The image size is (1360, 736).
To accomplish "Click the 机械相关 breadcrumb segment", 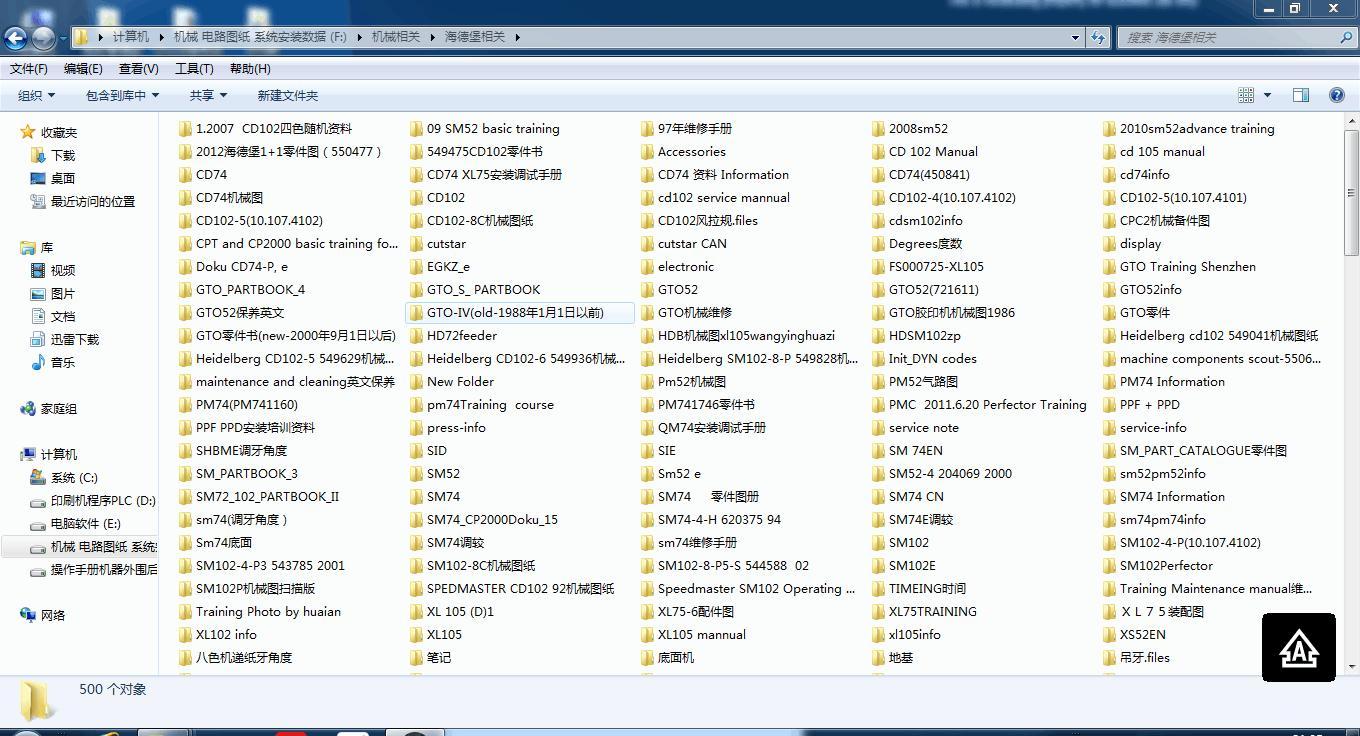I will click(396, 37).
